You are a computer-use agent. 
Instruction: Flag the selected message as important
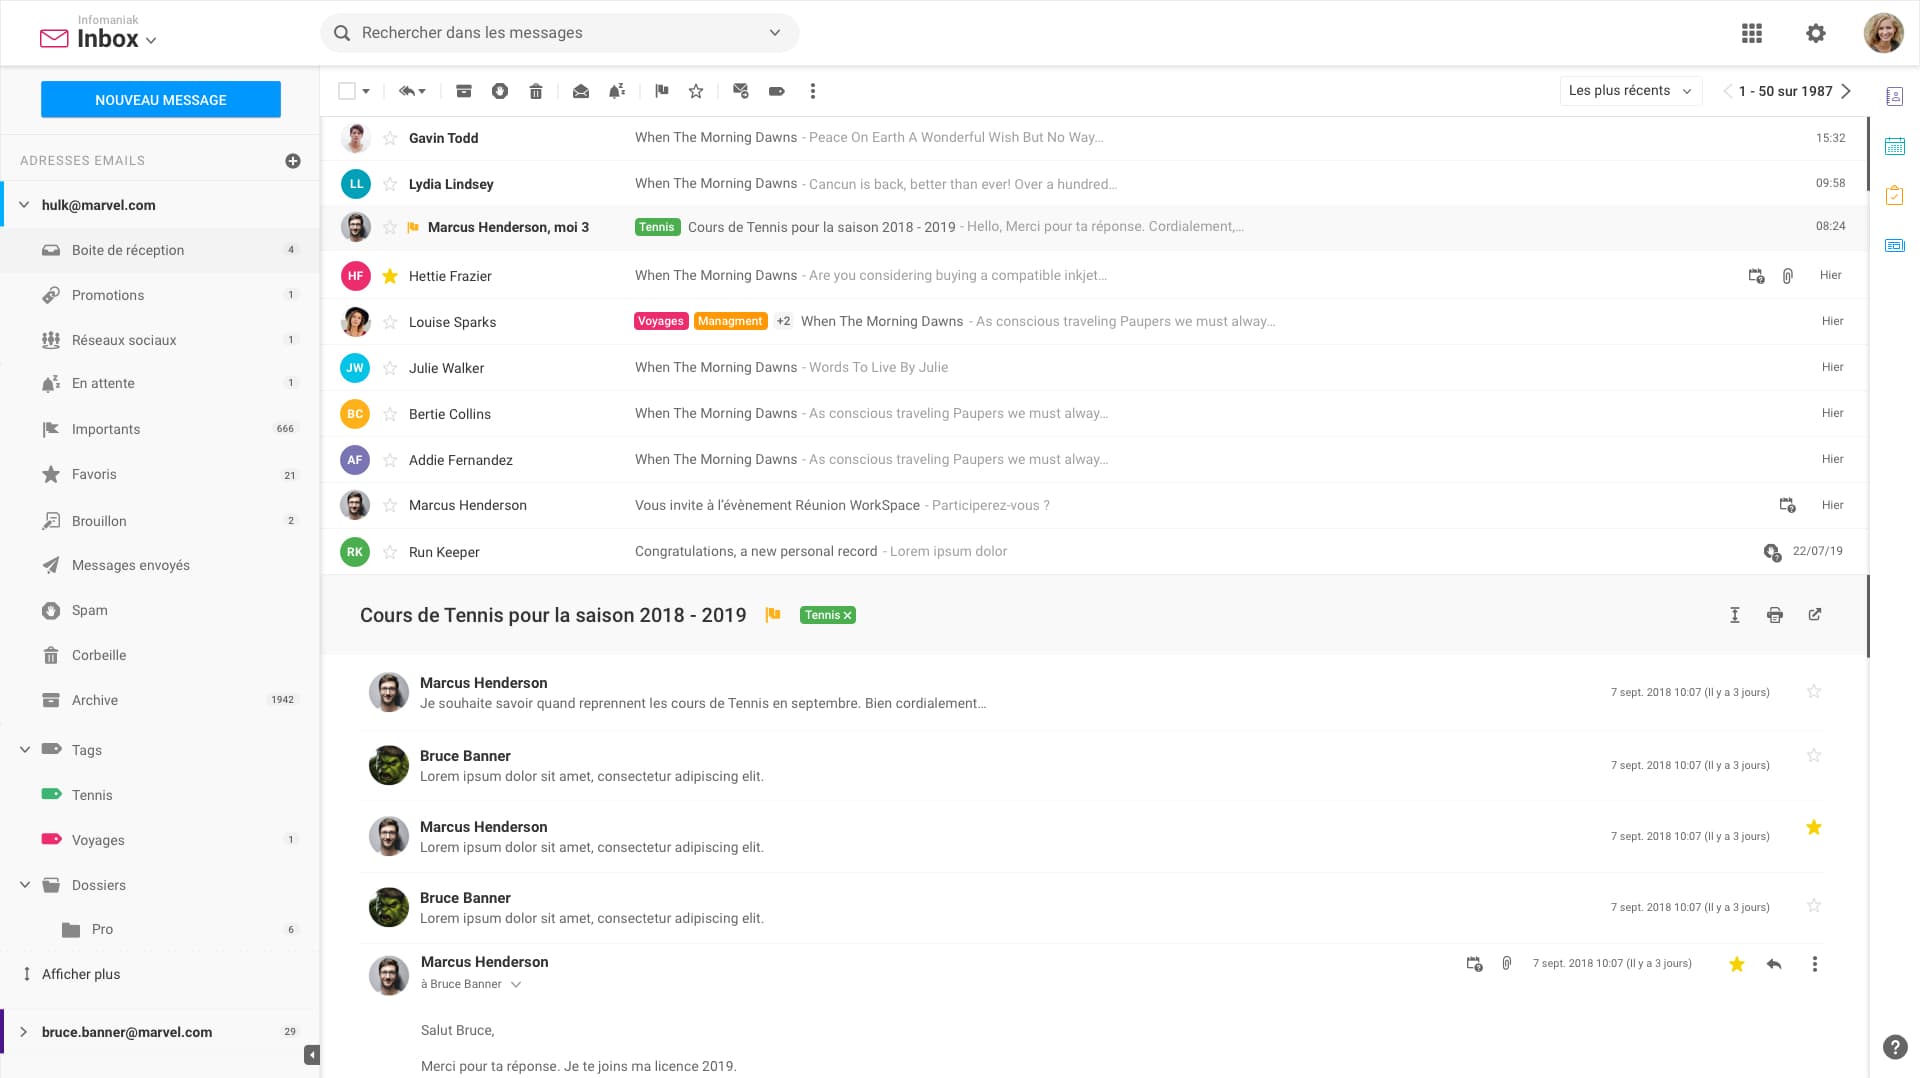[660, 91]
